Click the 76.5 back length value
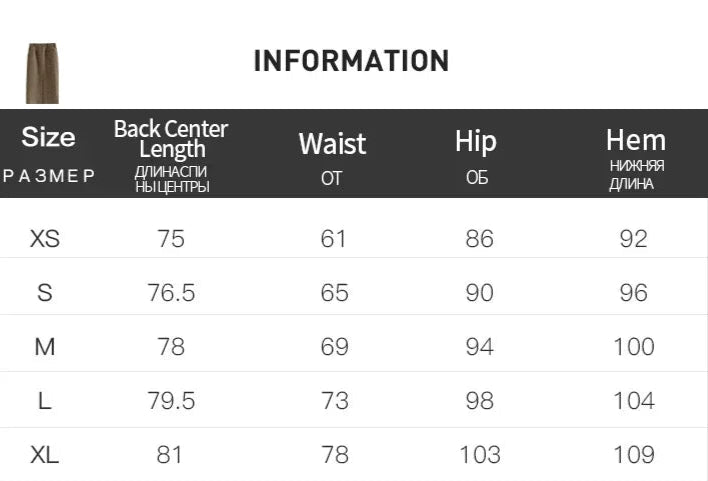Viewport: 708px width, 481px height. tap(171, 293)
